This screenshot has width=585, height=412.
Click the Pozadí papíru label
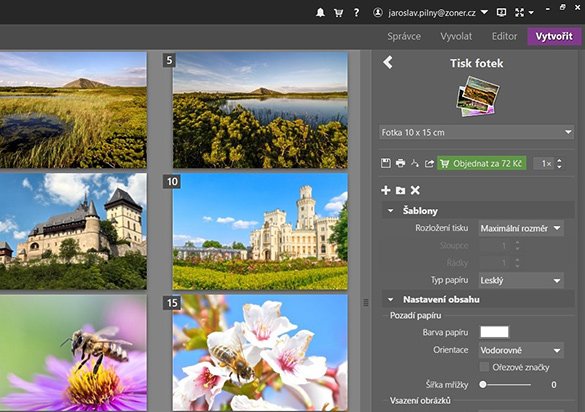[x=415, y=316]
